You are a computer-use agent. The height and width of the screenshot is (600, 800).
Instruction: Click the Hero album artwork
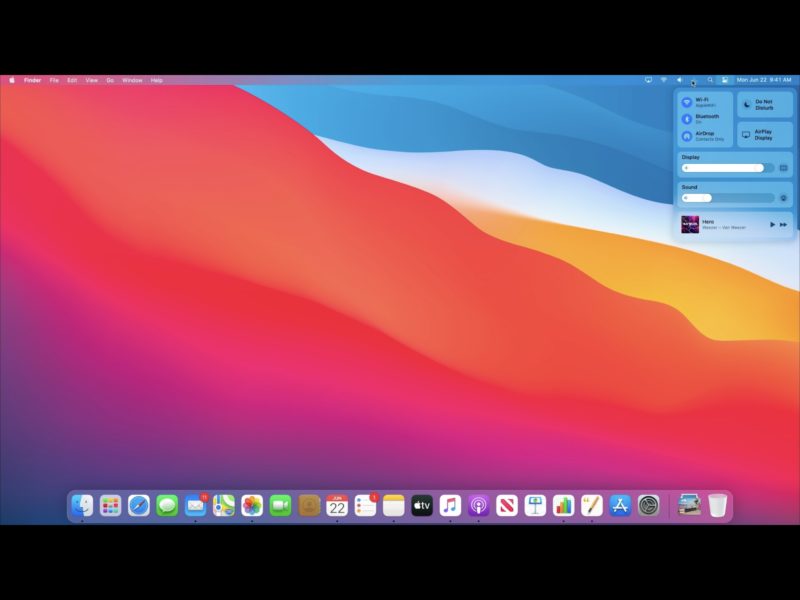coord(690,224)
